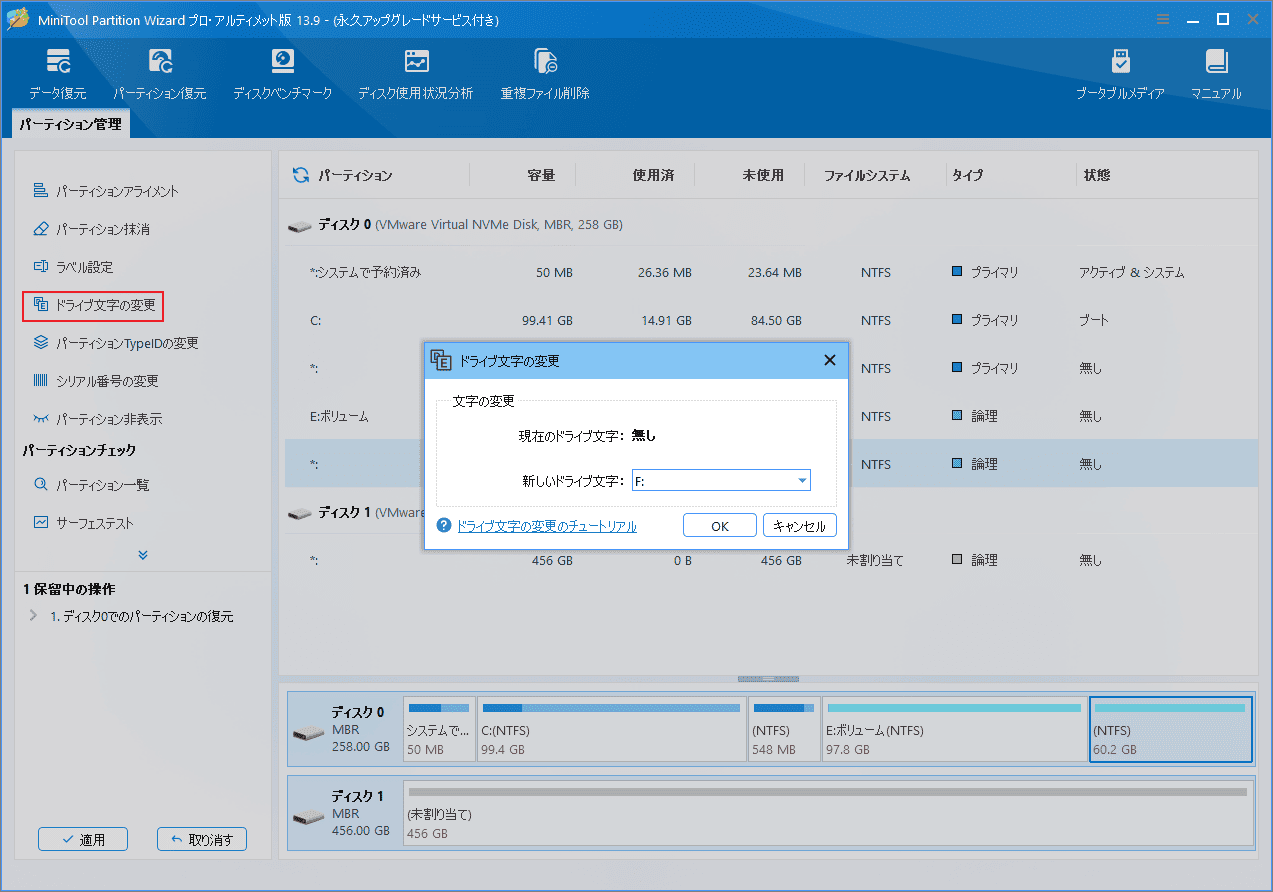Switch to the パーティション管理 tab

[71, 125]
